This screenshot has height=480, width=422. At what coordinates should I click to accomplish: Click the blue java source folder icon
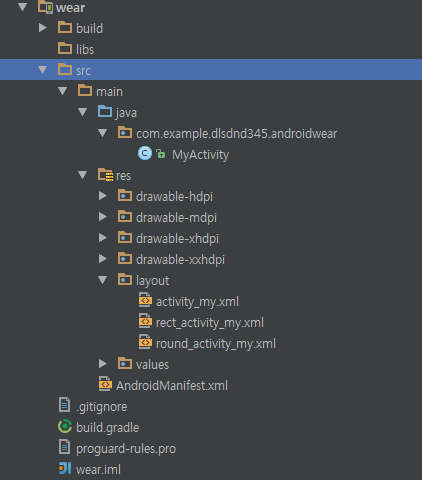click(105, 111)
